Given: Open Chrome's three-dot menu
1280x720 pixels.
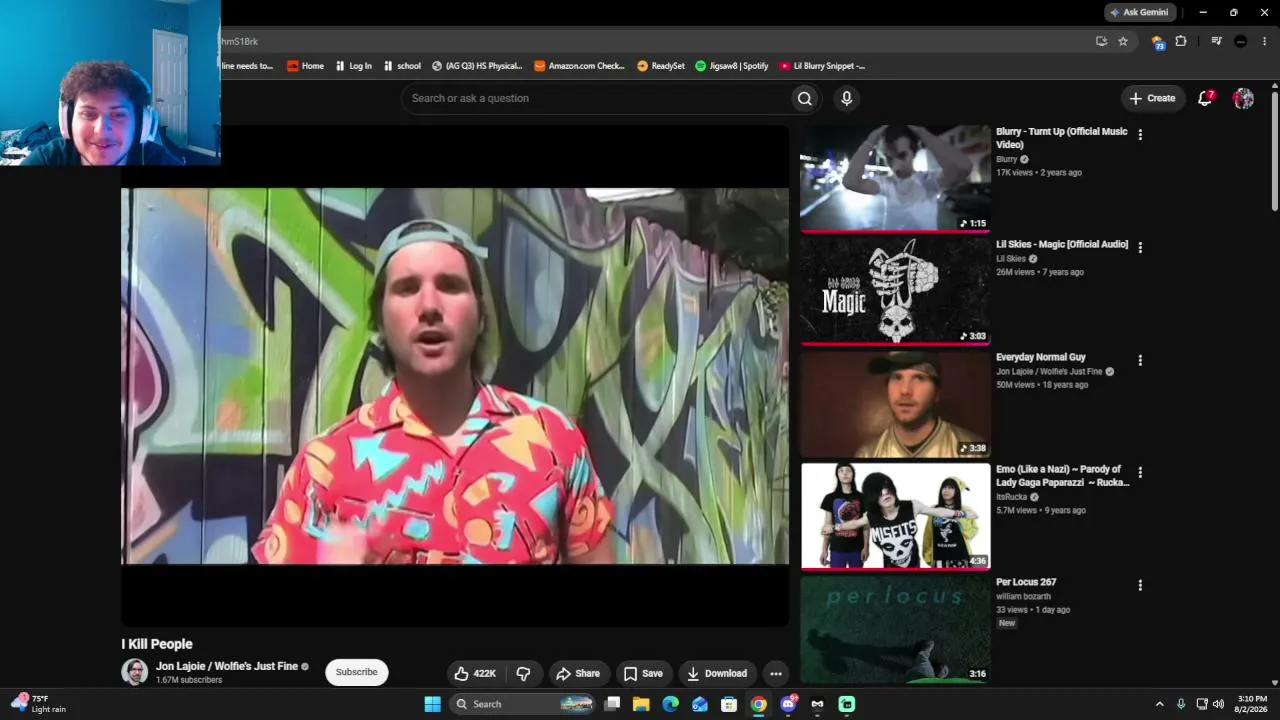Looking at the screenshot, I should coord(1264,41).
